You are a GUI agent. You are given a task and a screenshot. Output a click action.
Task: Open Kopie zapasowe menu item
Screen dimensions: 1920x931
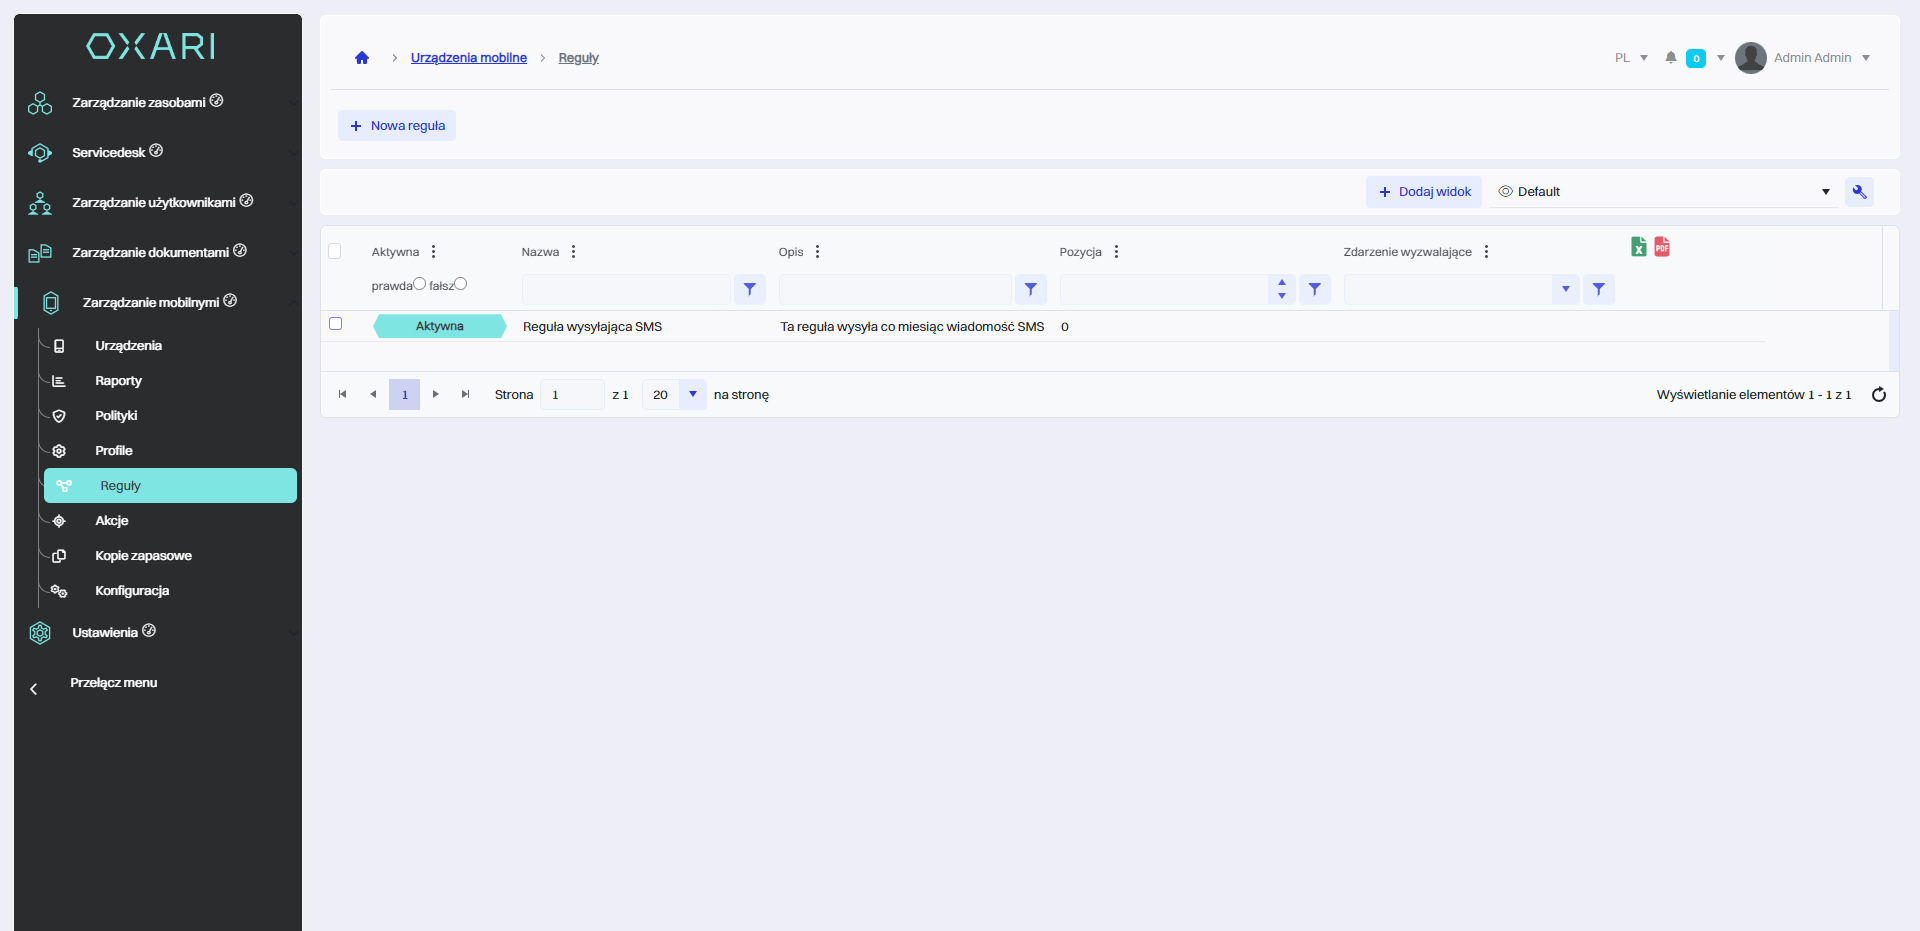pos(143,556)
